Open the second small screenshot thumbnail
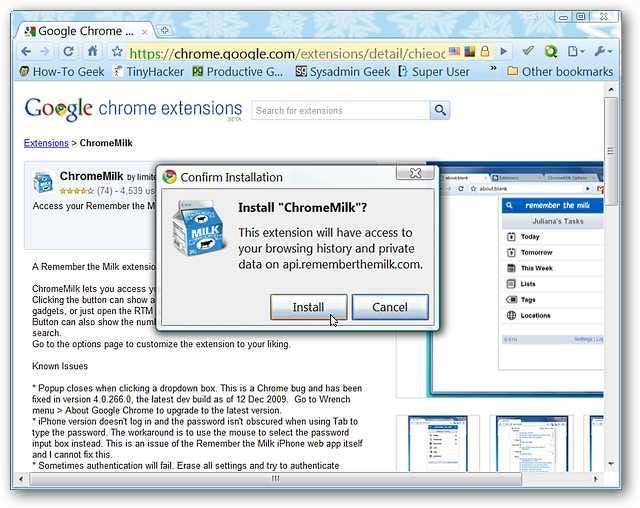Image resolution: width=640 pixels, height=508 pixels. pos(532,444)
